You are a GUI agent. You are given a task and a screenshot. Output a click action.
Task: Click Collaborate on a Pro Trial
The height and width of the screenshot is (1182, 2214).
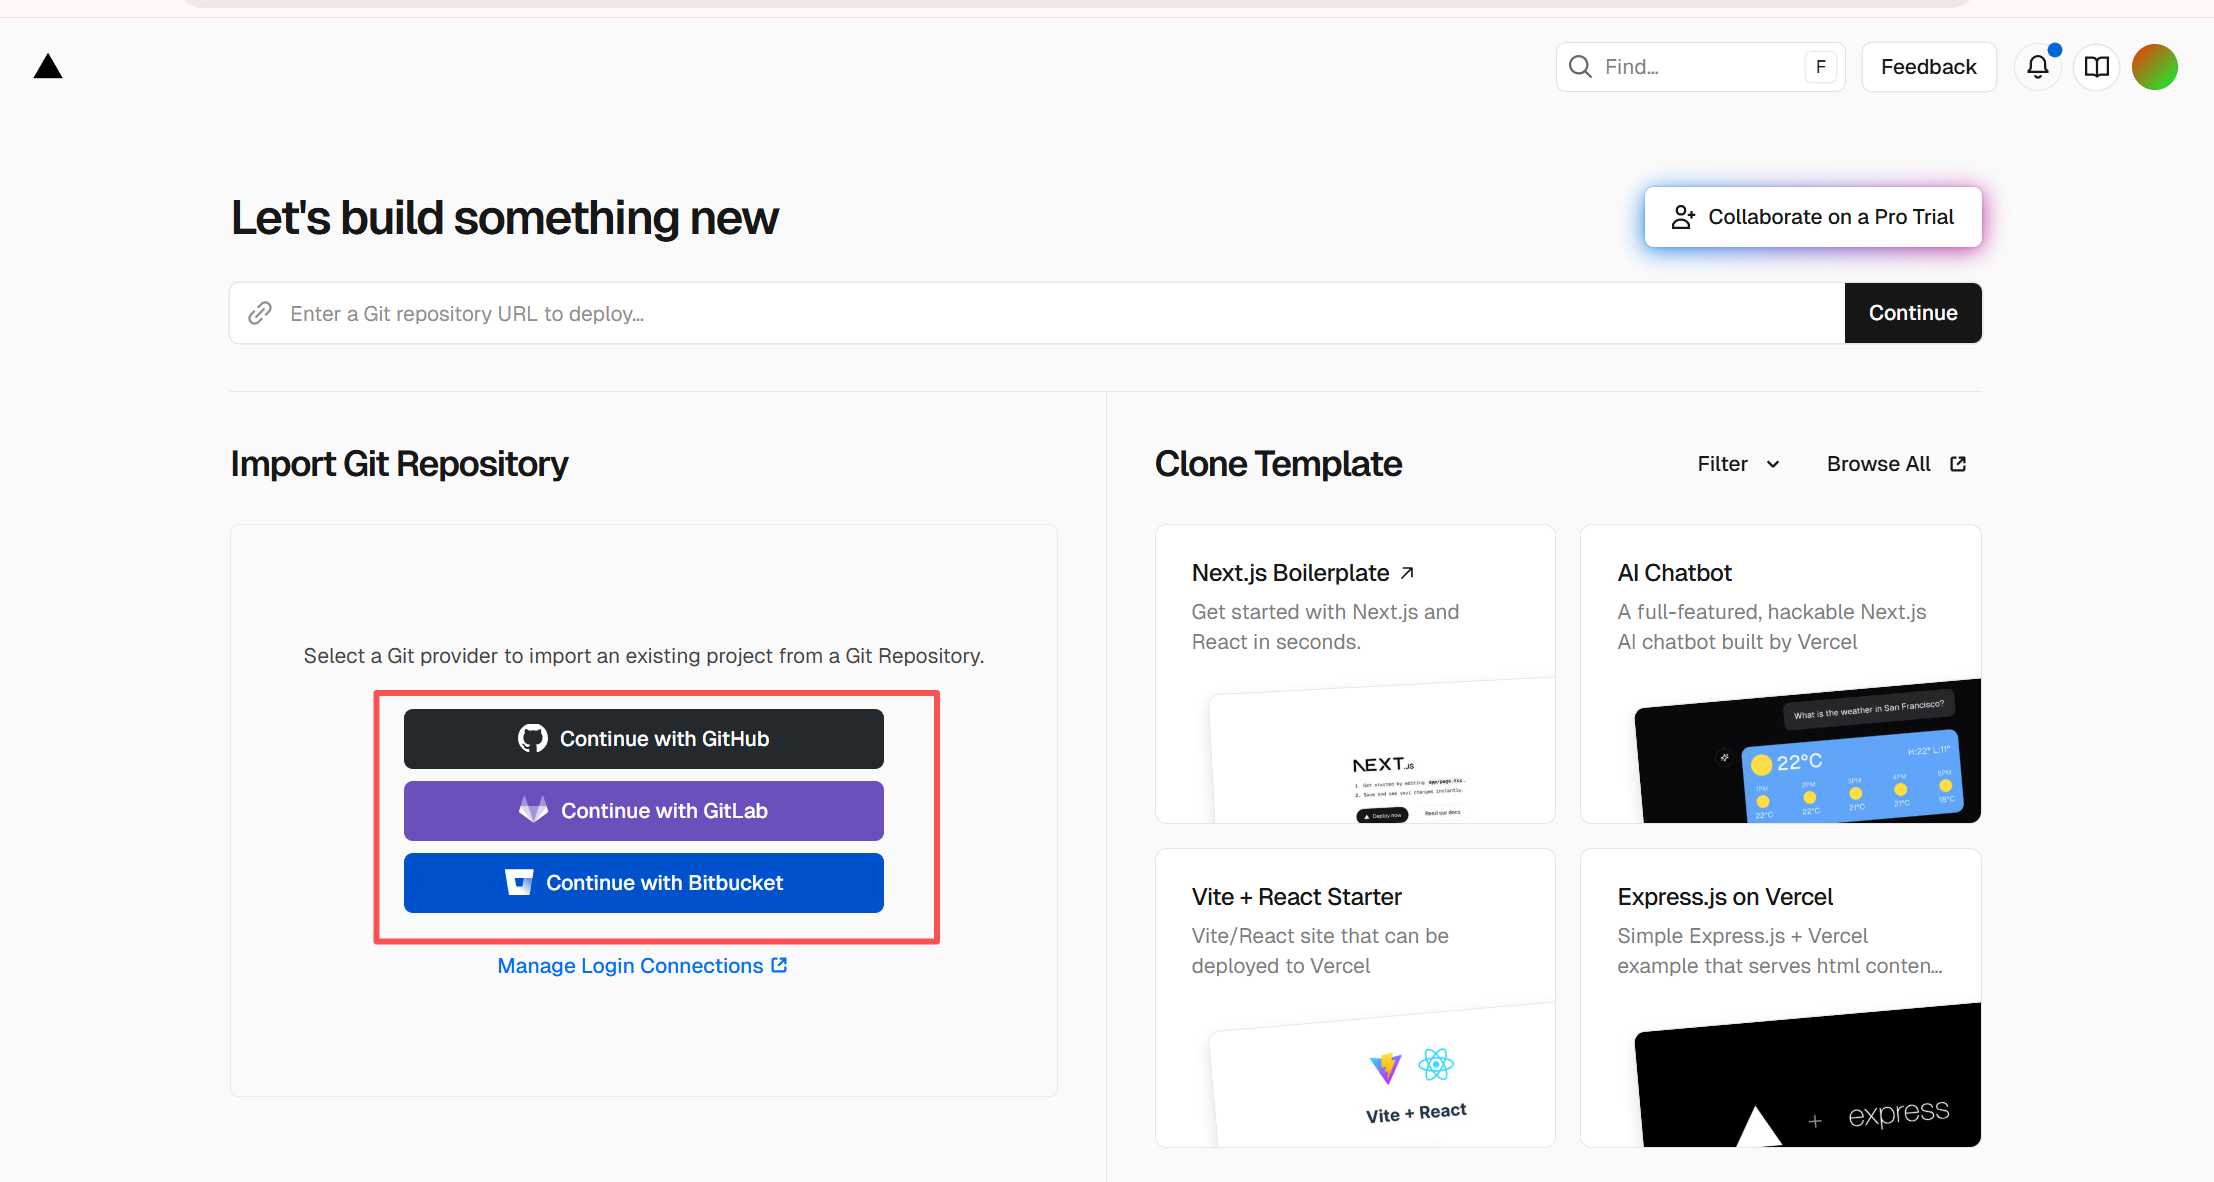pyautogui.click(x=1812, y=217)
